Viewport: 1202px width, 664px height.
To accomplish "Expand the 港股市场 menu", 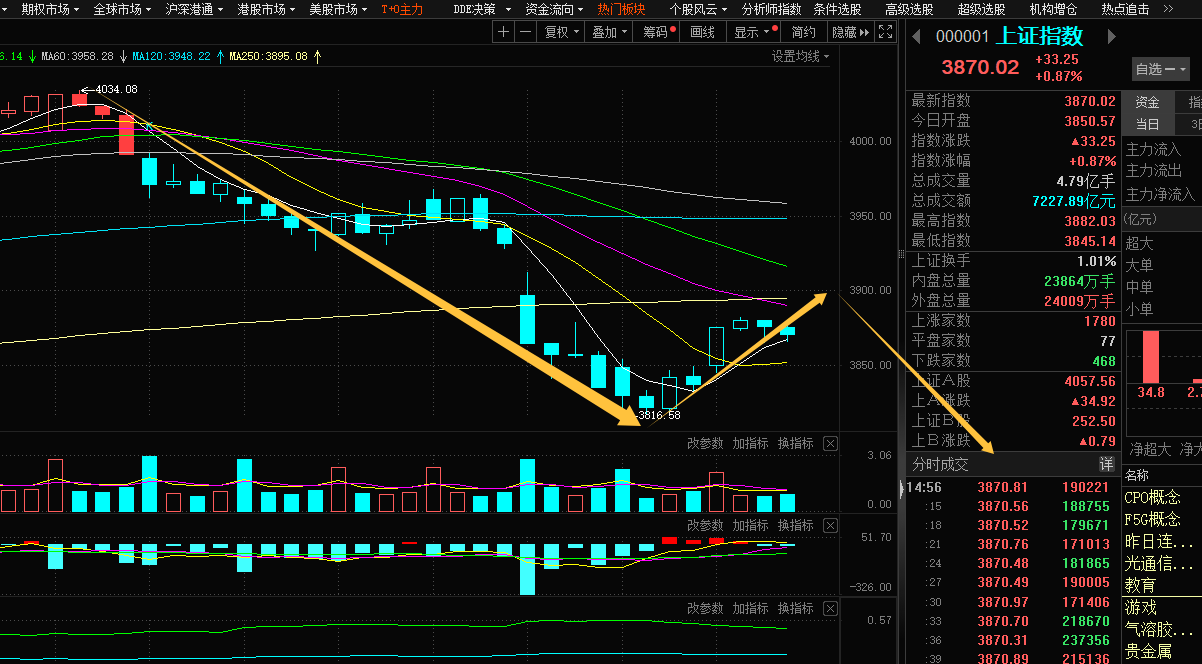I will pyautogui.click(x=266, y=9).
